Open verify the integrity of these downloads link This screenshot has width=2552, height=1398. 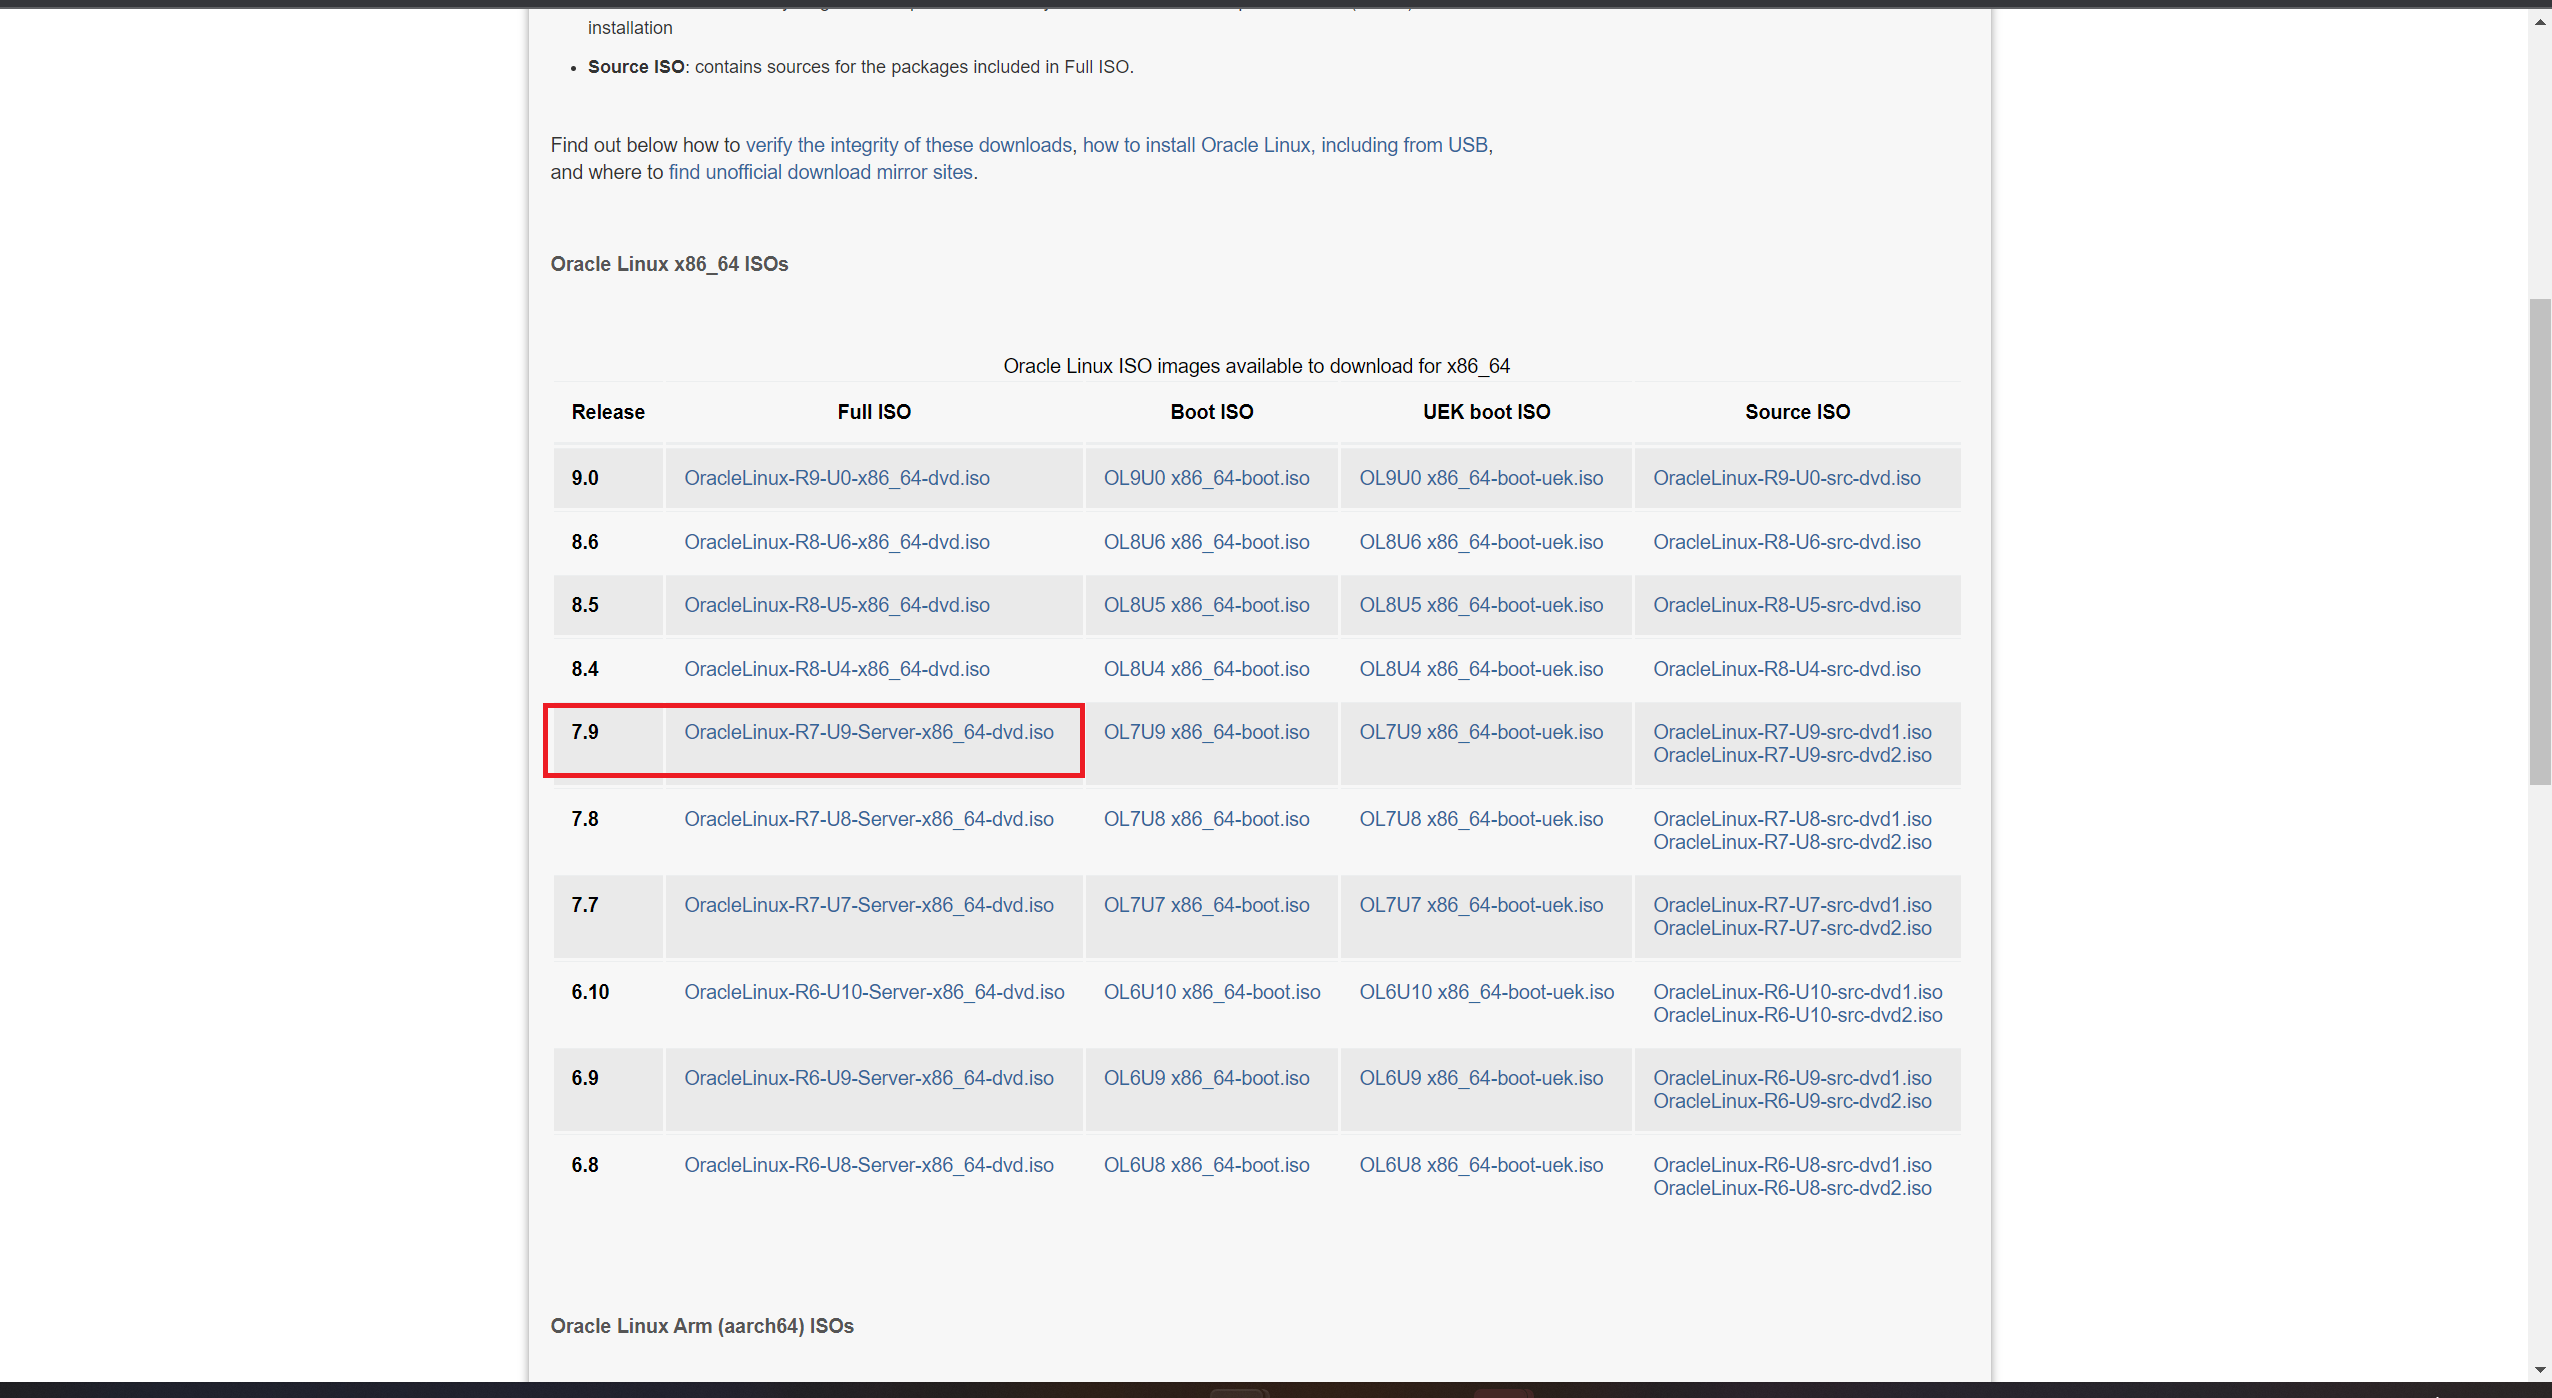[908, 145]
